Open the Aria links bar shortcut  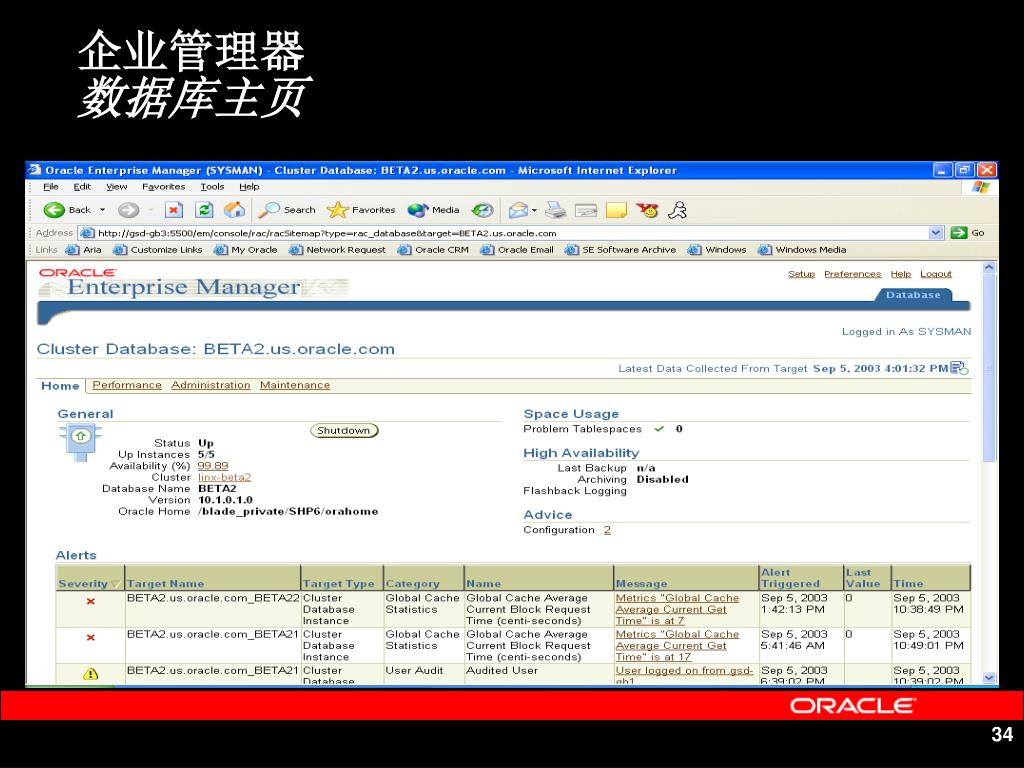[x=84, y=249]
